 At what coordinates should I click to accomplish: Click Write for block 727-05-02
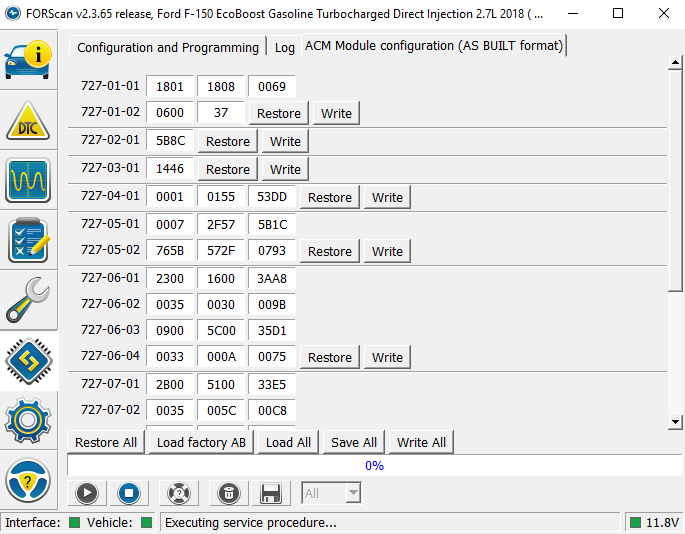387,251
